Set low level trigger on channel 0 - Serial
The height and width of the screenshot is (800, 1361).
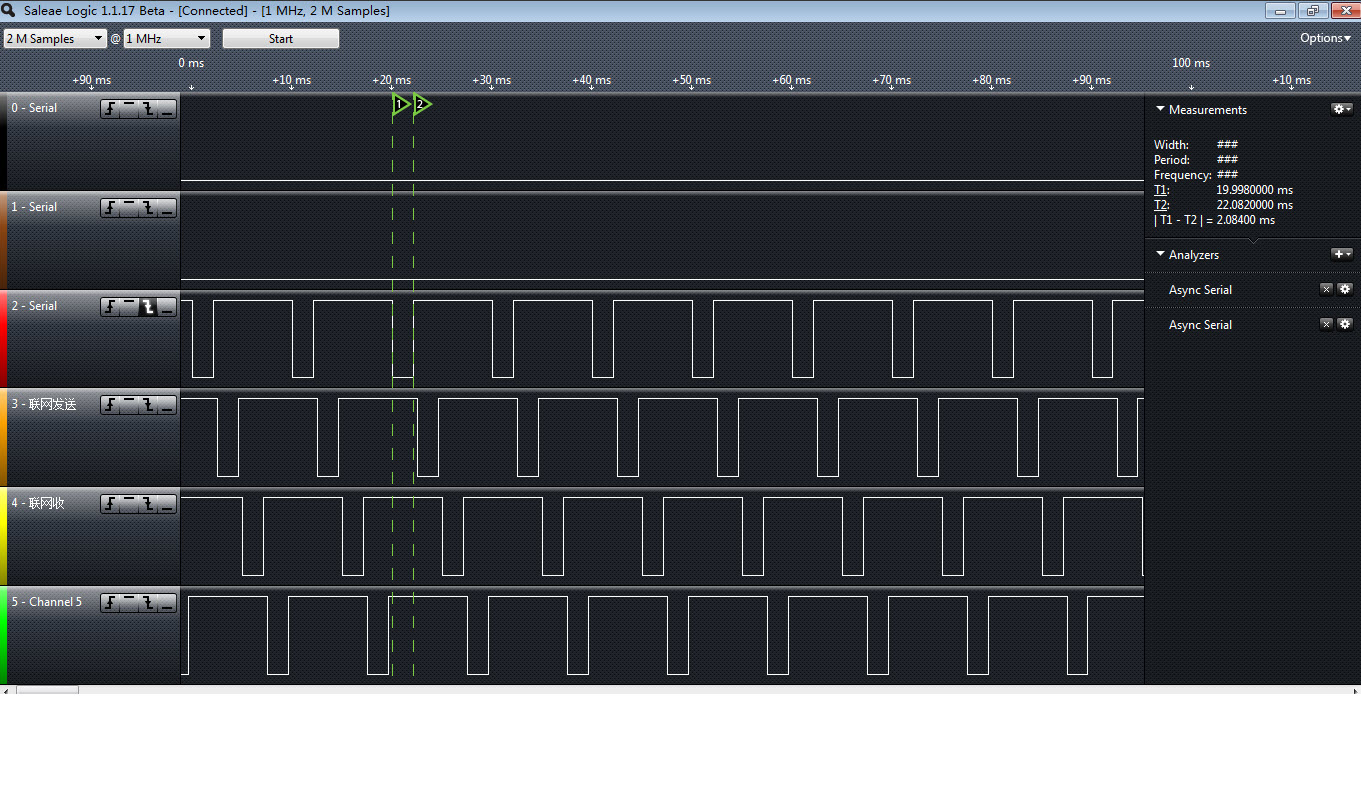167,109
